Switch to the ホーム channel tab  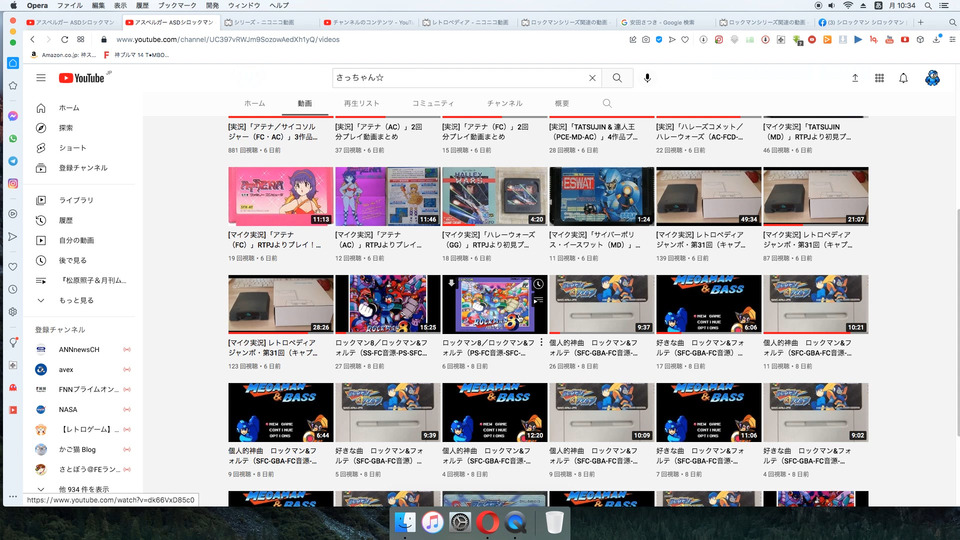[255, 103]
